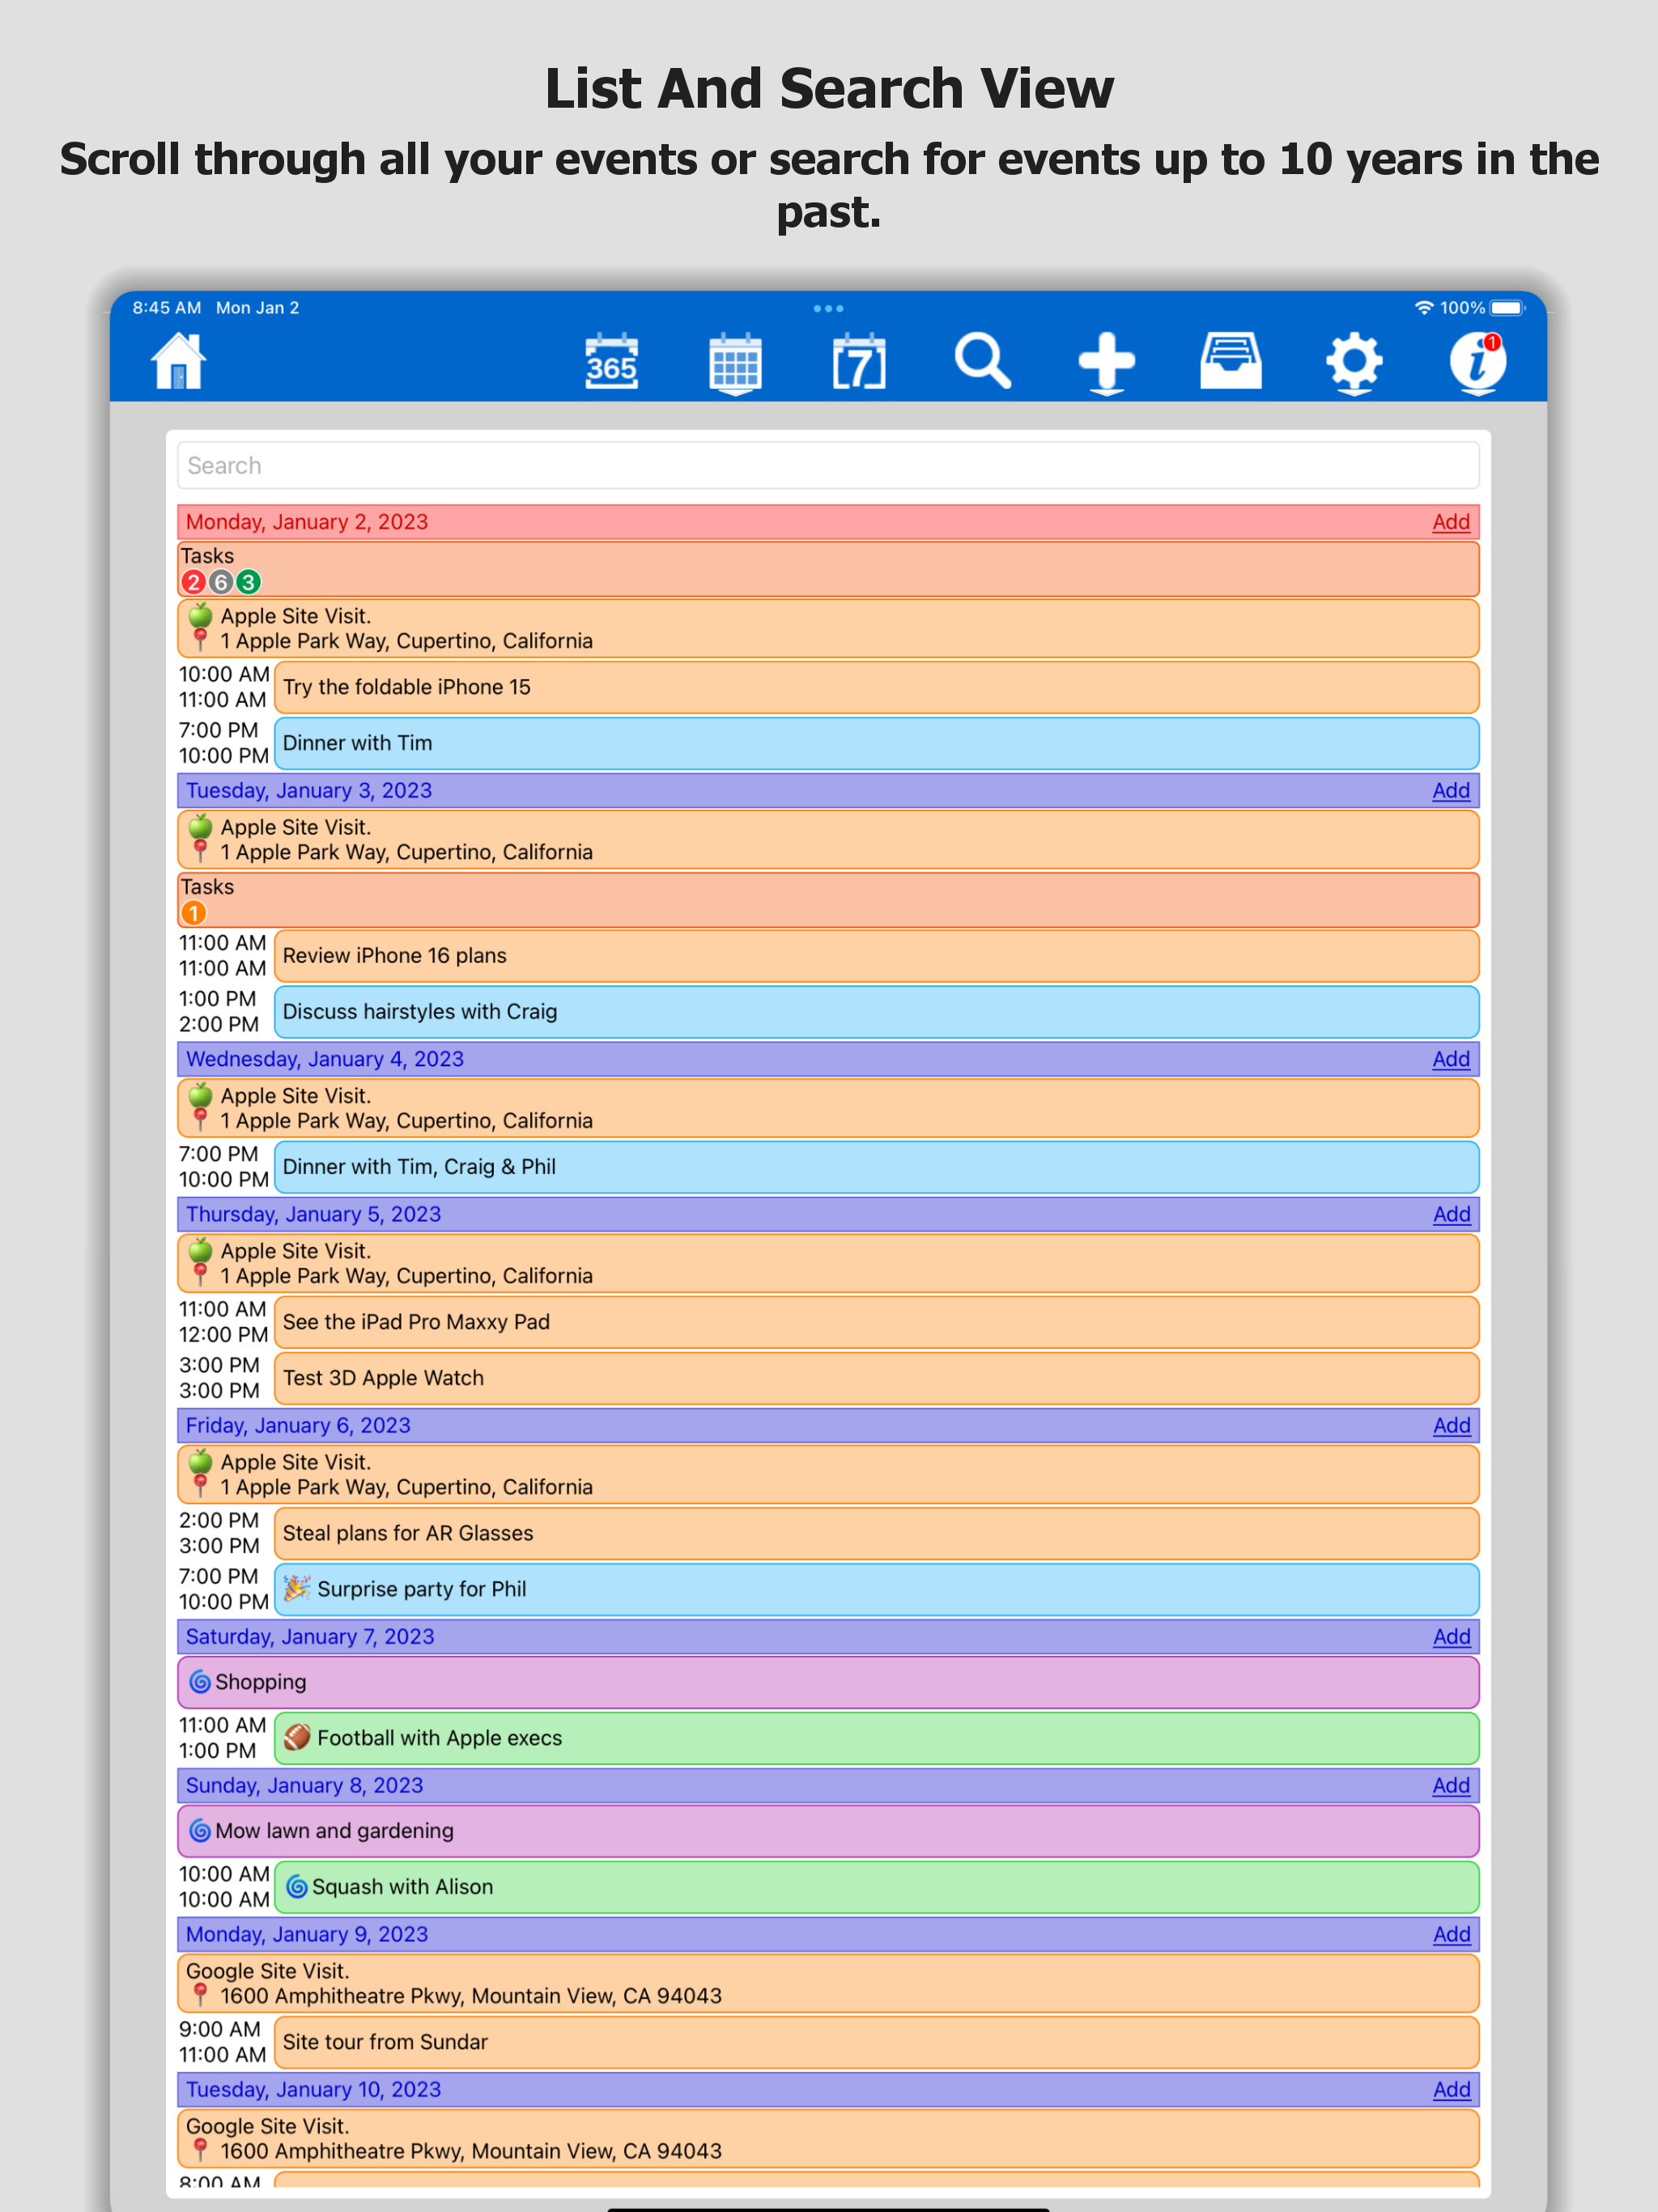Tap orange task badge numbered 1
This screenshot has width=1658, height=2212.
click(193, 913)
